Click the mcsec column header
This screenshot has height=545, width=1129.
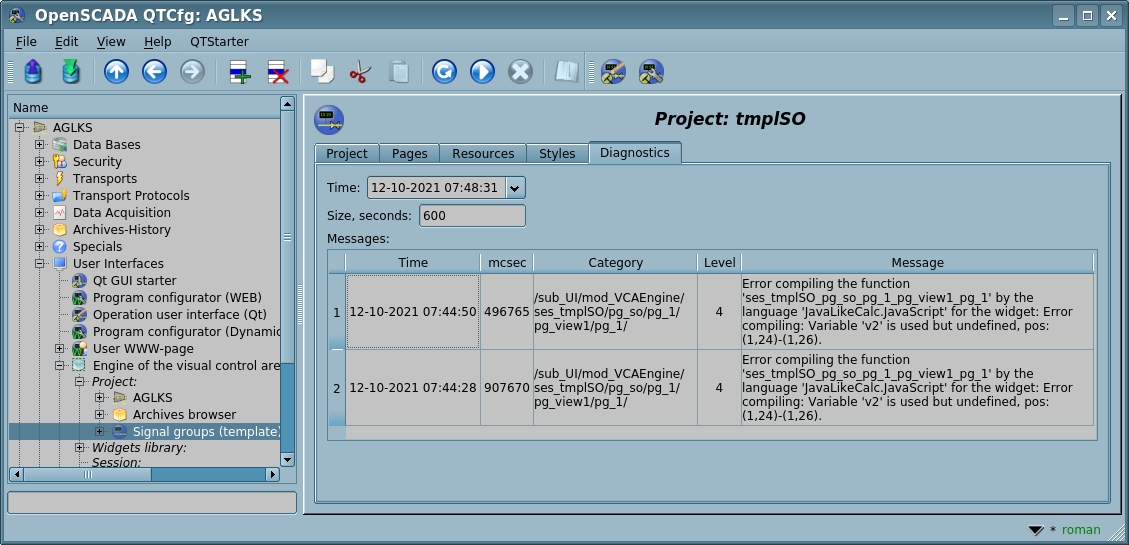point(507,263)
